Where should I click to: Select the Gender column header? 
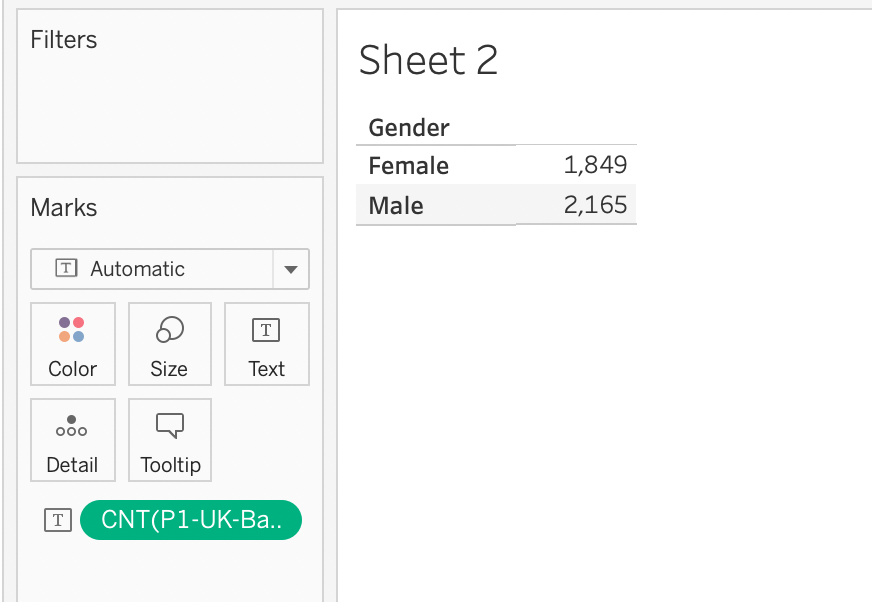[x=409, y=128]
